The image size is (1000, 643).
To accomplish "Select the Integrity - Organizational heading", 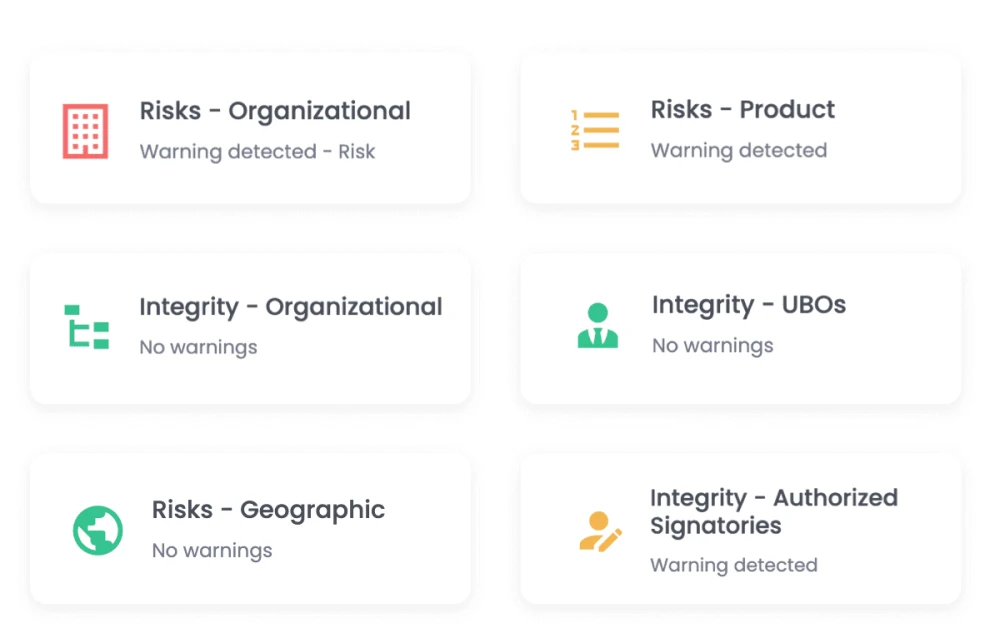I will pos(290,307).
